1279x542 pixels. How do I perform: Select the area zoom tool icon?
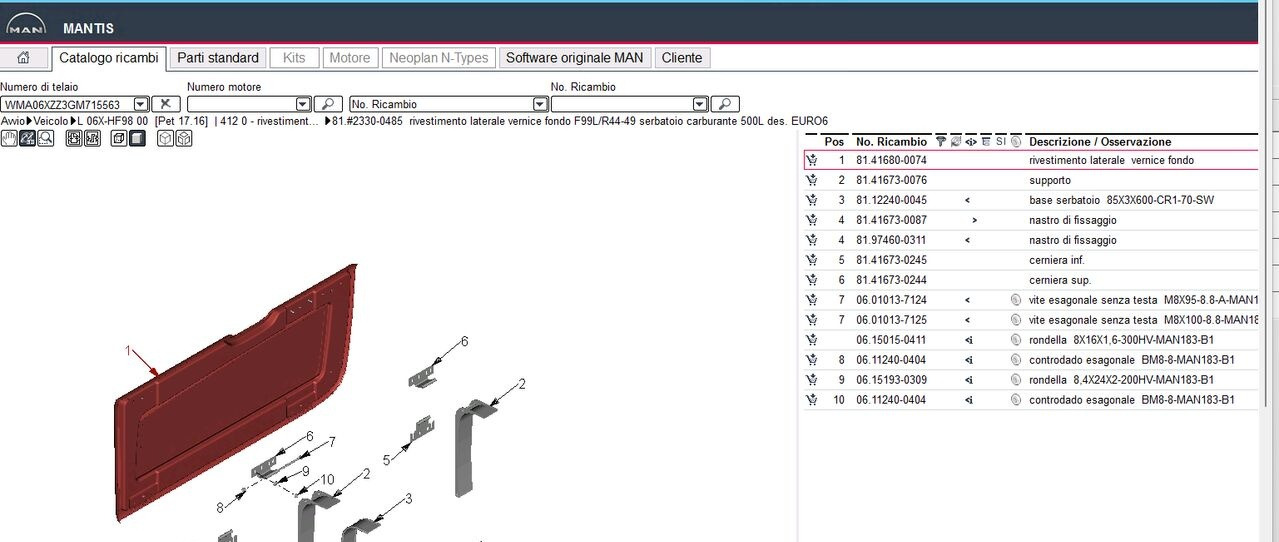point(27,138)
